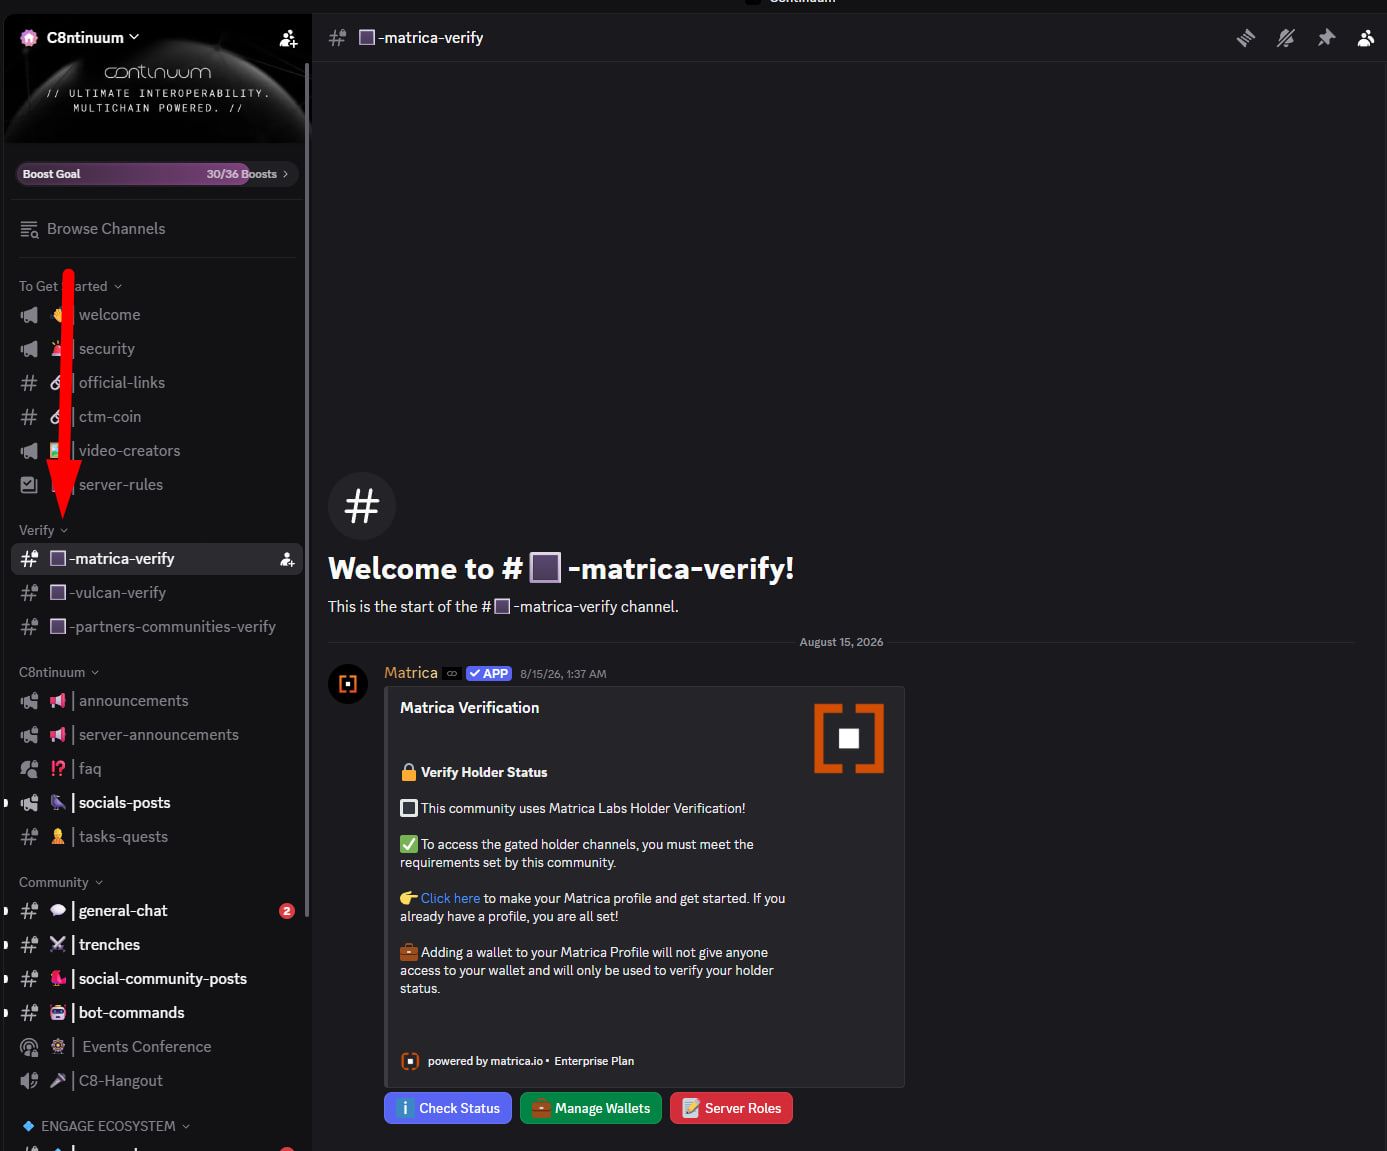Image resolution: width=1387 pixels, height=1151 pixels.
Task: Open the video-creators channel
Action: [x=157, y=451]
